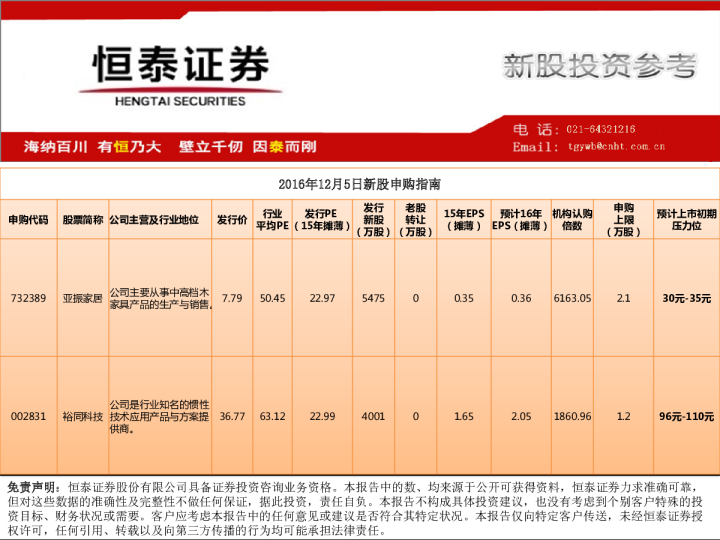Screen dimensions: 720x540
Task: Click the subscription multiple 6163.05
Action: point(572,298)
